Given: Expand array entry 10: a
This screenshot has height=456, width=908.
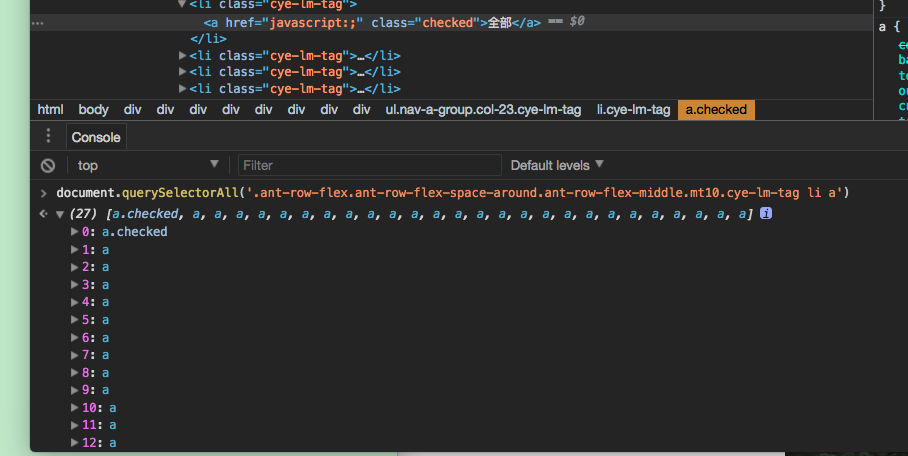Looking at the screenshot, I should point(74,407).
